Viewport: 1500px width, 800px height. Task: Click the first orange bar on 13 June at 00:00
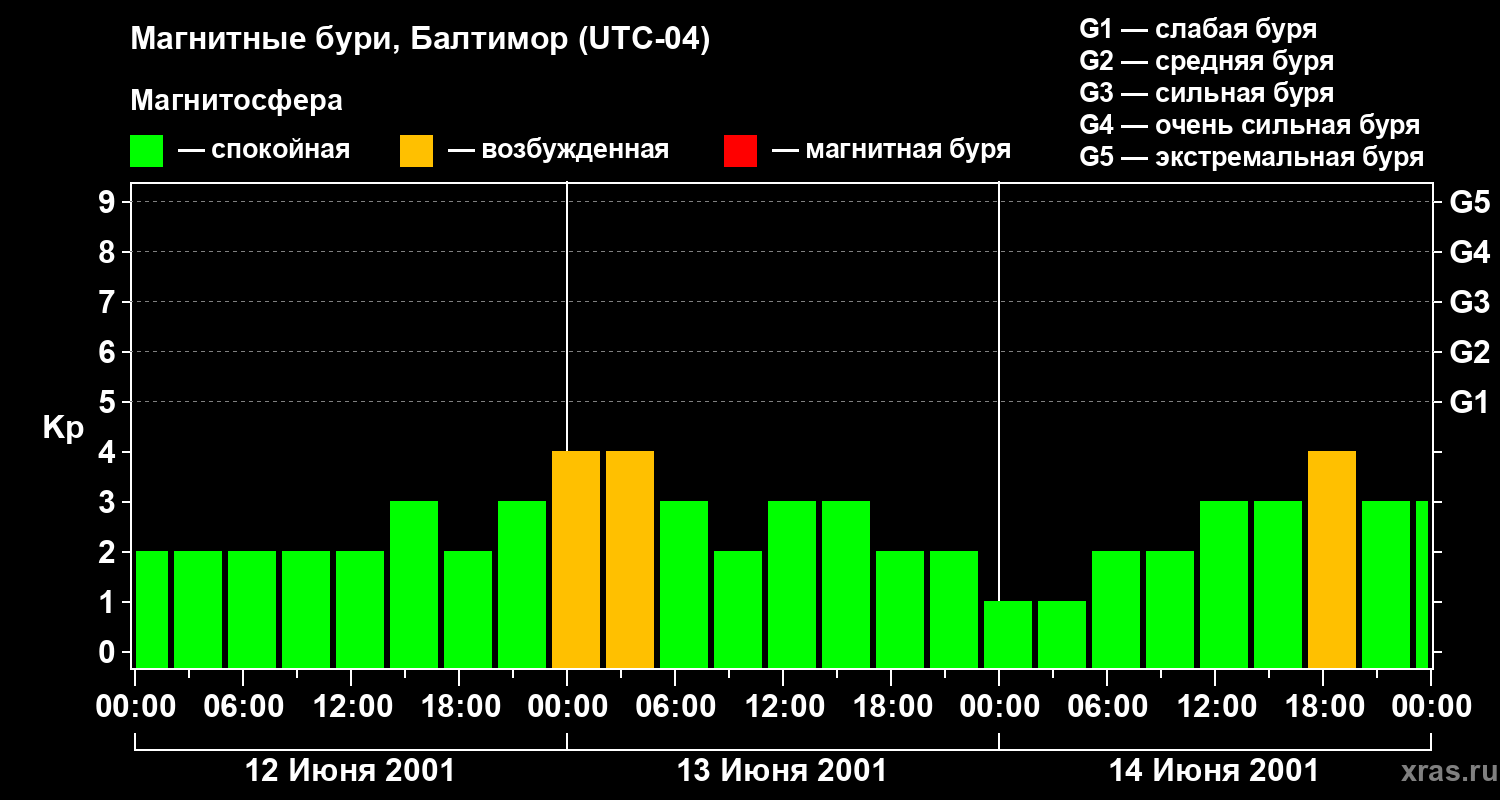click(576, 559)
